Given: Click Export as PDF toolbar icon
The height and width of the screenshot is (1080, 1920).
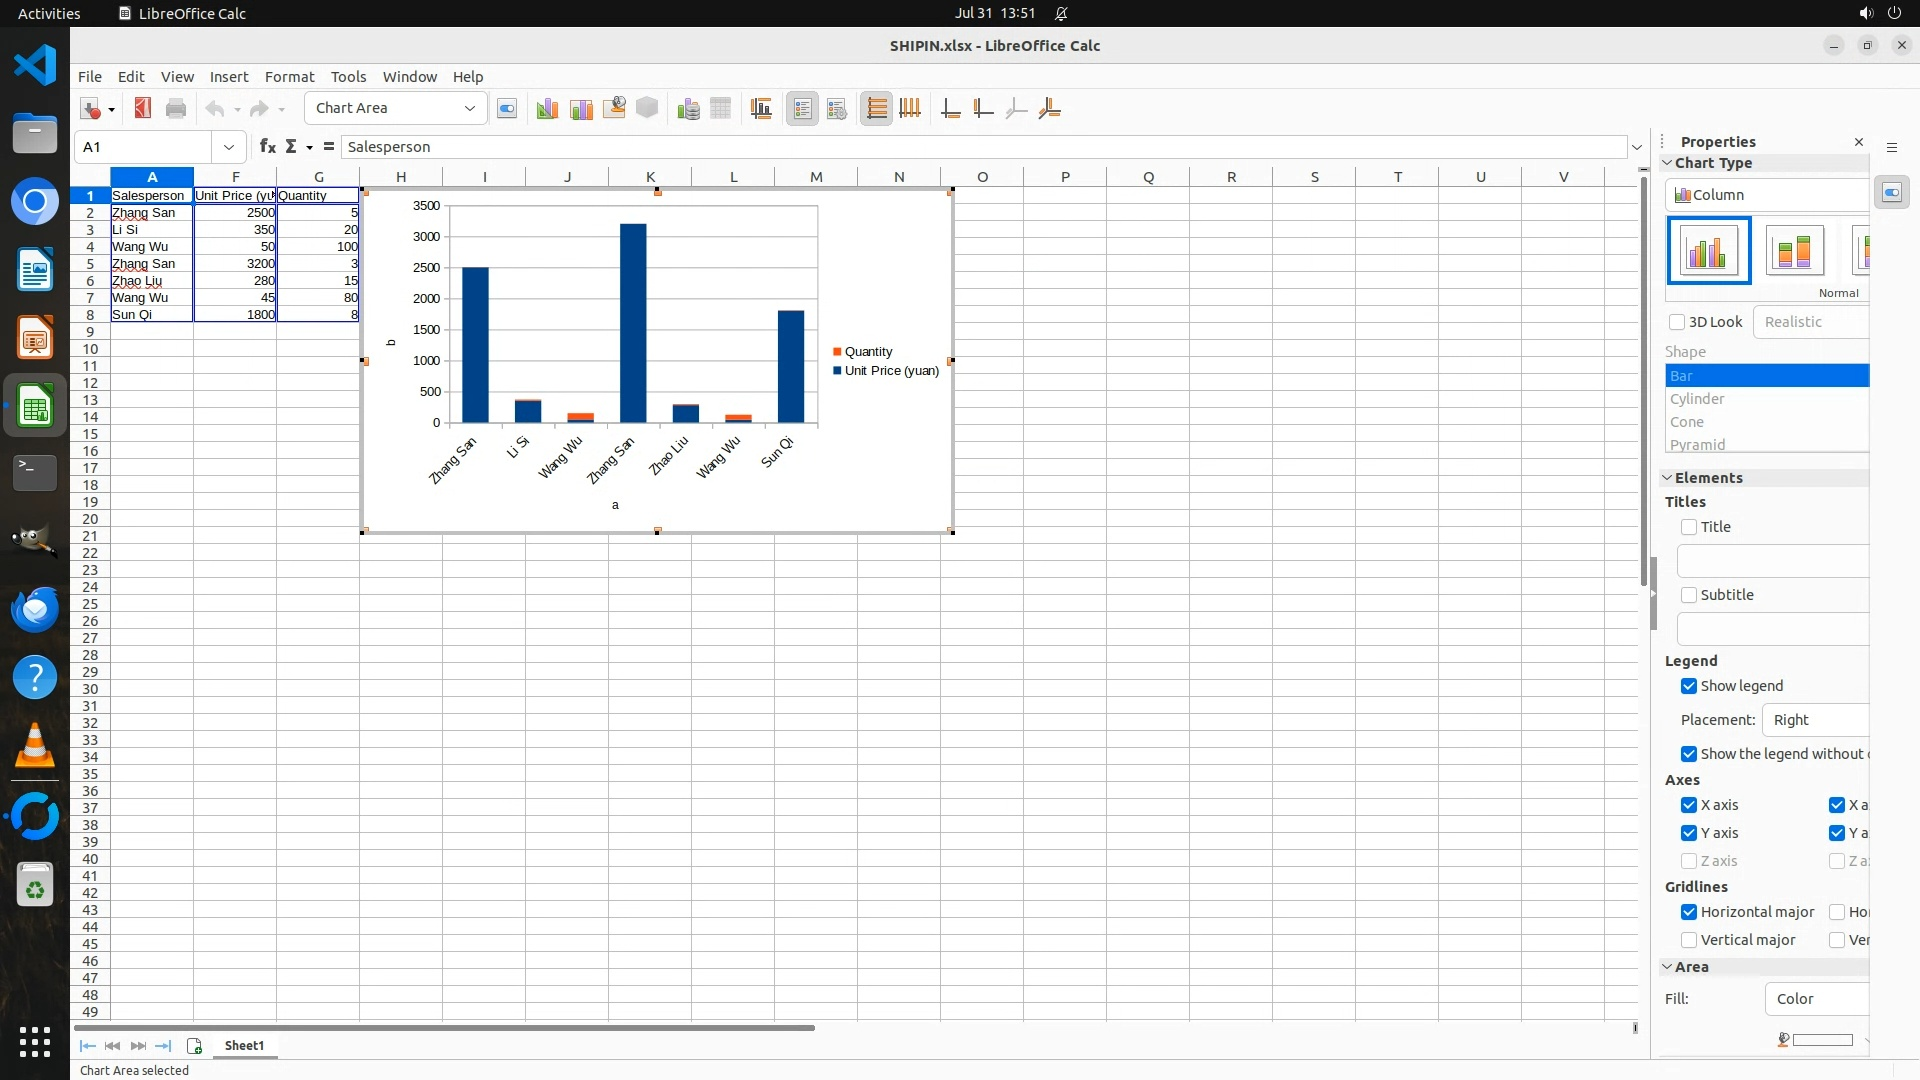Looking at the screenshot, I should (143, 108).
